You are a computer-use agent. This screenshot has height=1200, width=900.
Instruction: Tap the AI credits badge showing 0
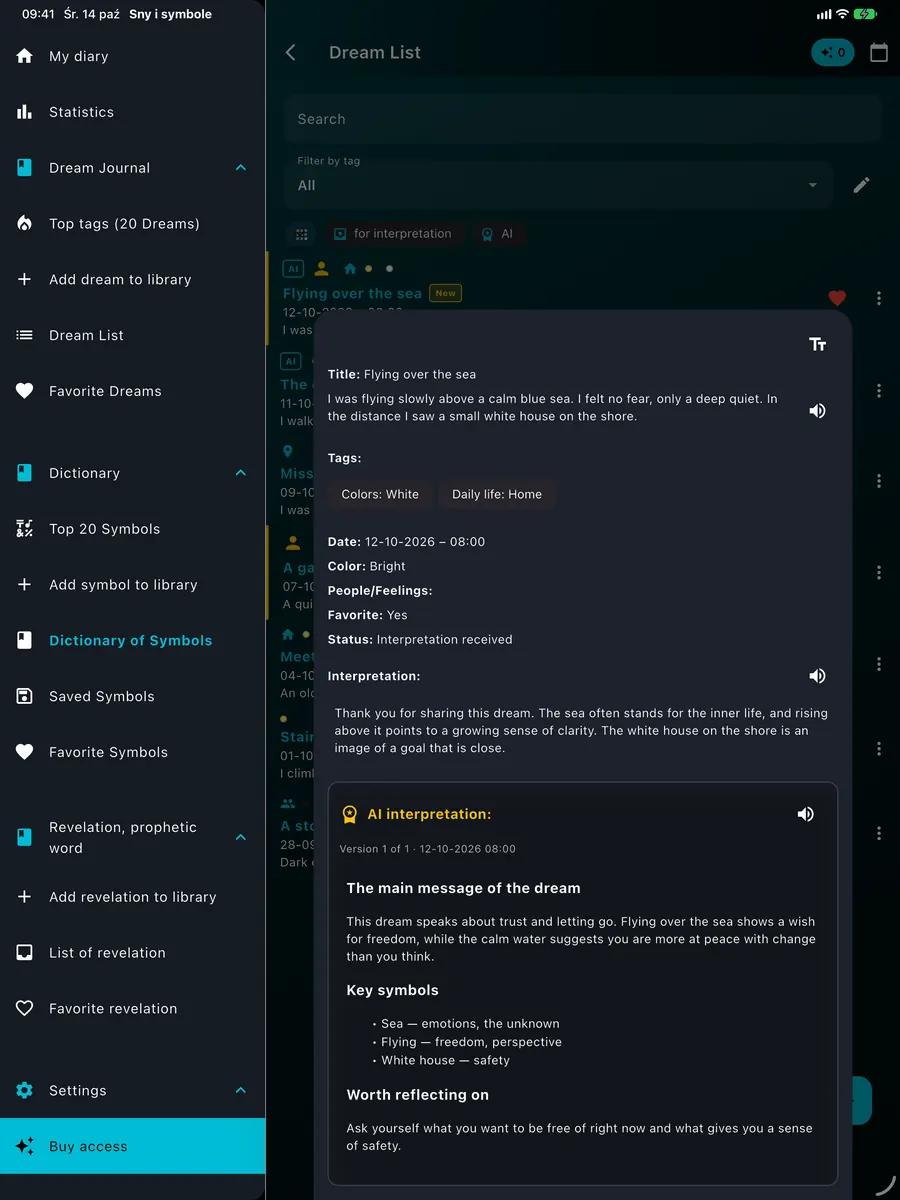[833, 53]
